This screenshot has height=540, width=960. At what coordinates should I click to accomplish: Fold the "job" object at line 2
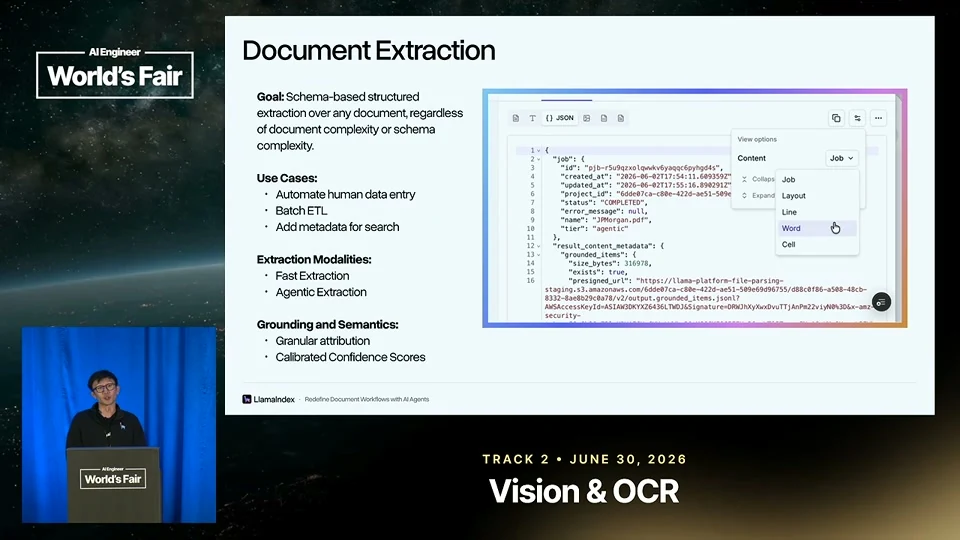pos(539,159)
